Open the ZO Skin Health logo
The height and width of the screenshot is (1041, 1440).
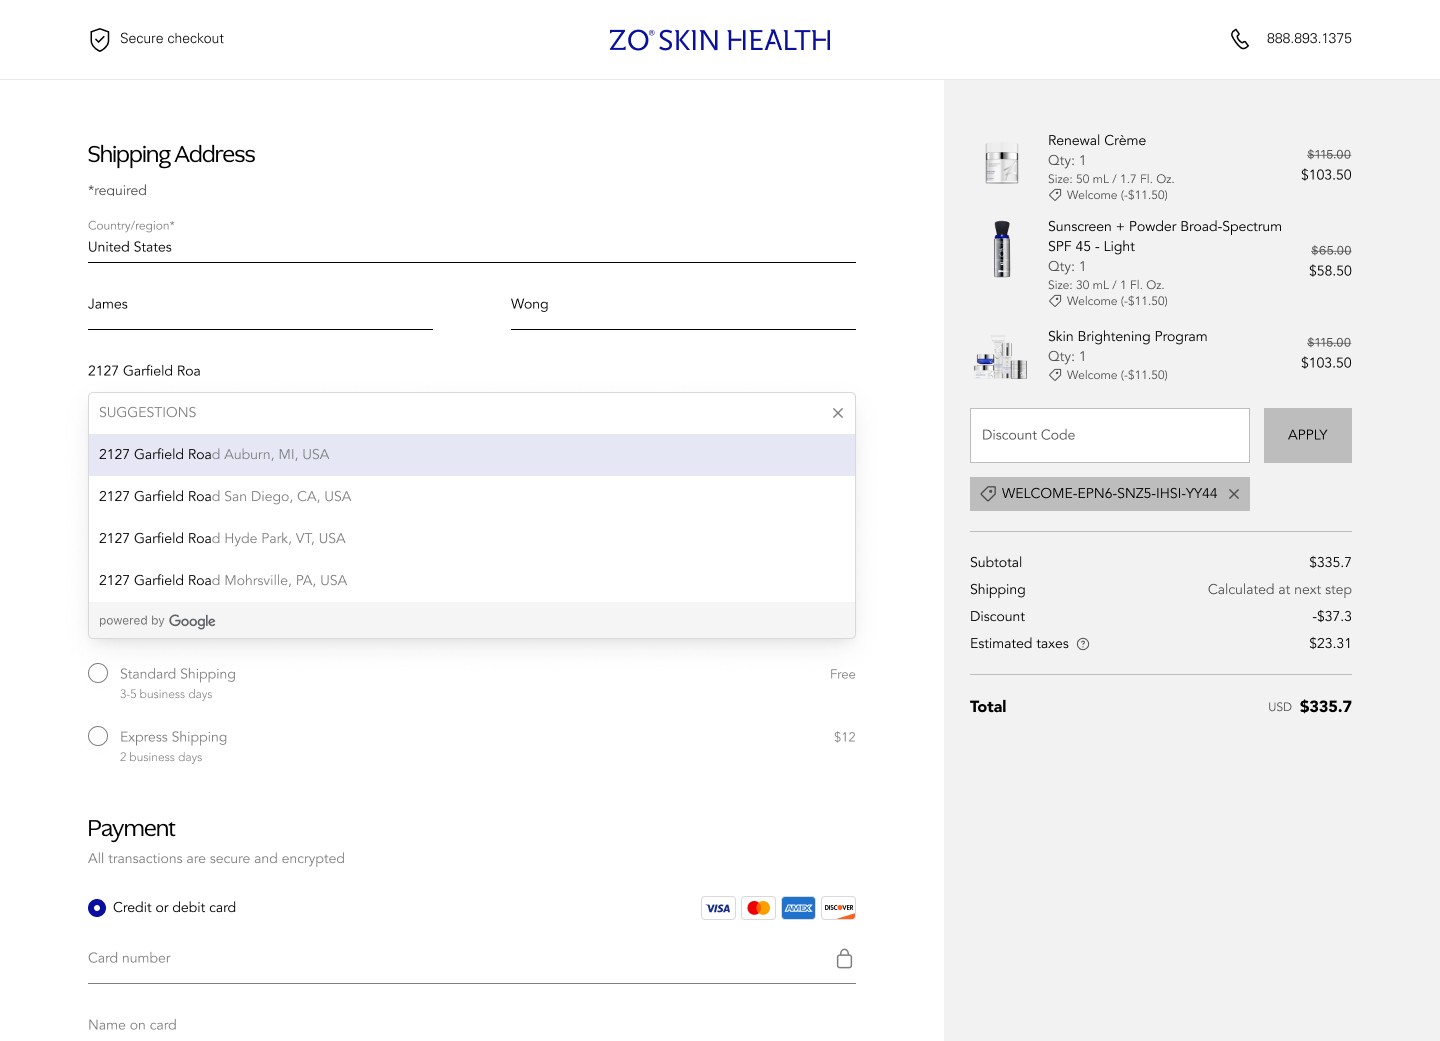720,40
